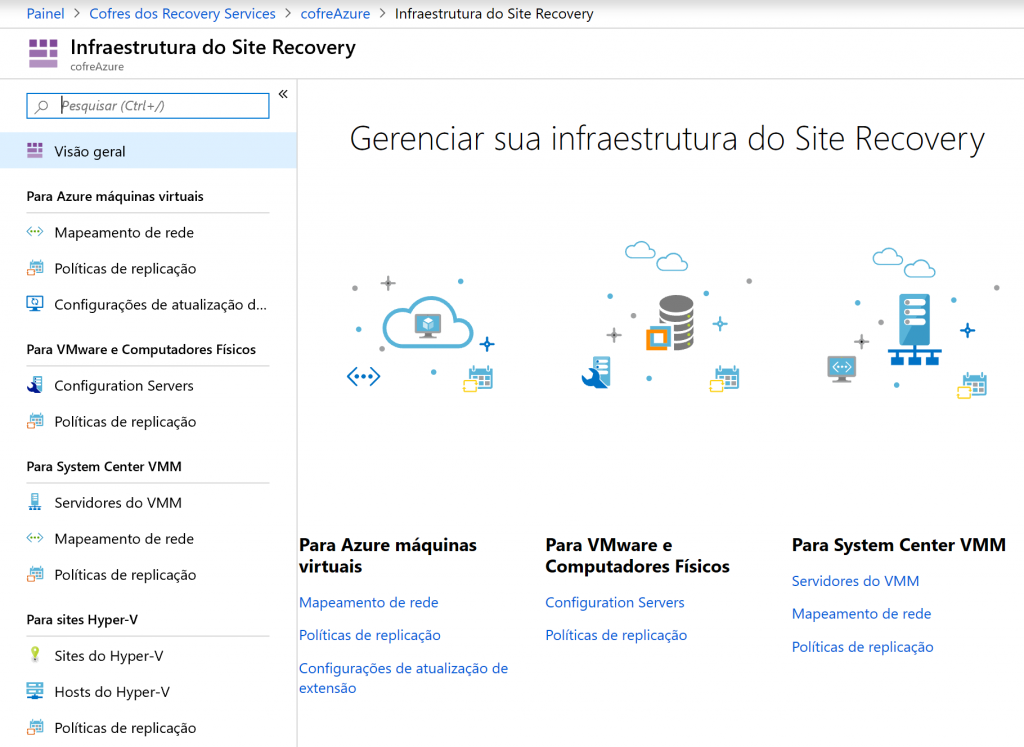Click the Configurações de atualização sidebar icon
This screenshot has width=1024, height=747.
[35, 304]
